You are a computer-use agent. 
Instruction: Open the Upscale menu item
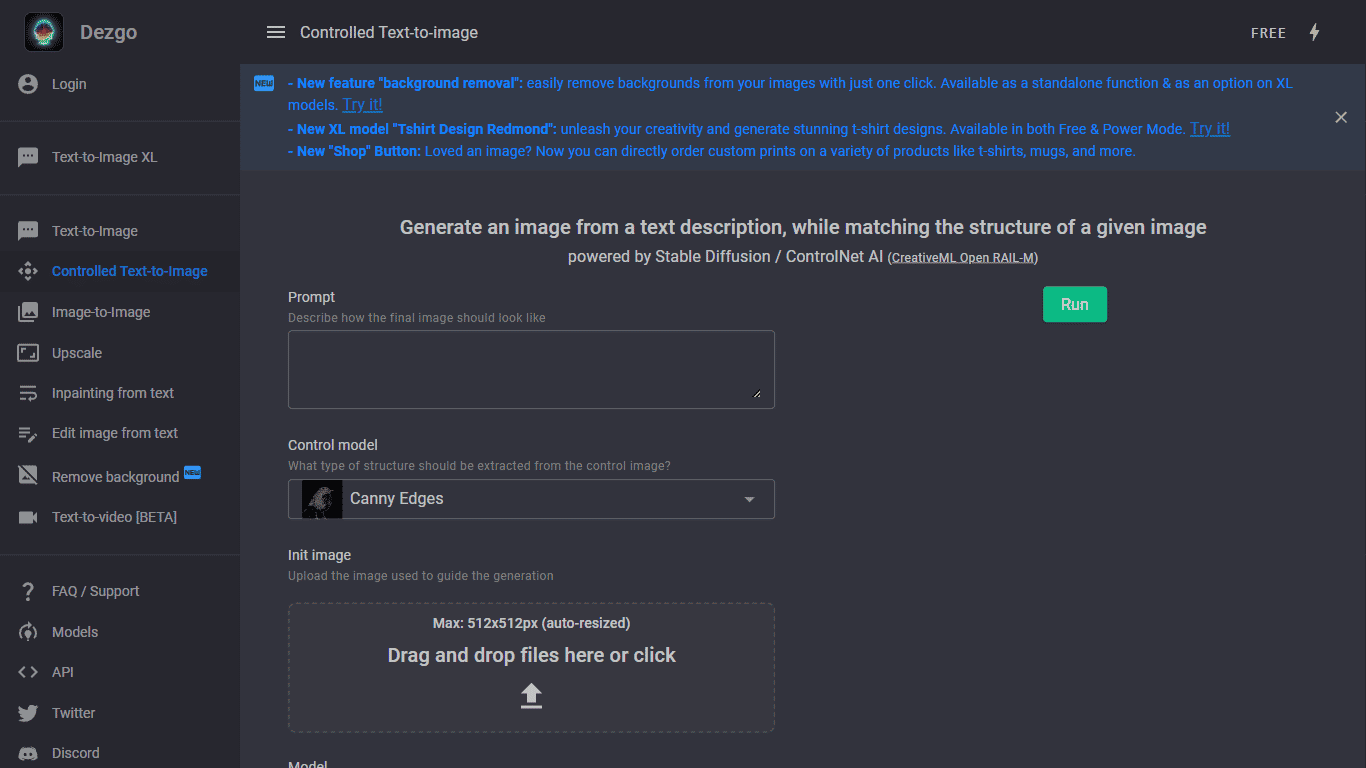pos(77,353)
